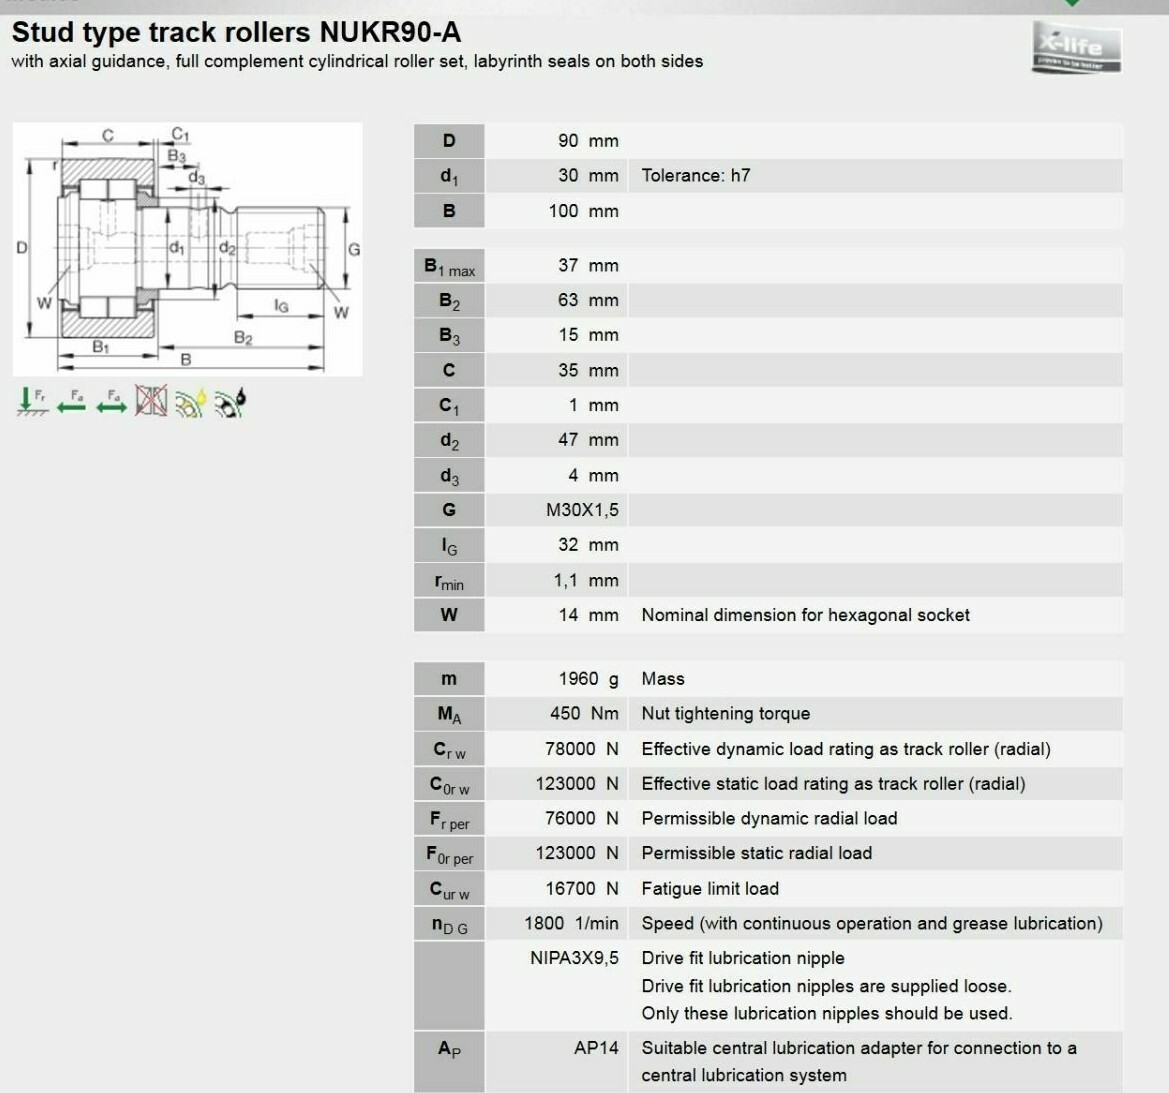Click Permissible static radial load description
The width and height of the screenshot is (1169, 1093).
(x=756, y=853)
